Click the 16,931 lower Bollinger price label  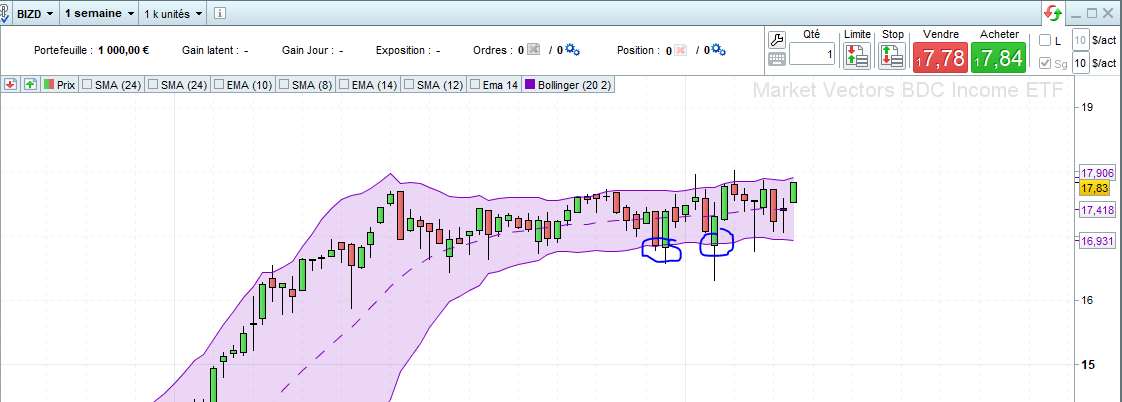click(1096, 241)
